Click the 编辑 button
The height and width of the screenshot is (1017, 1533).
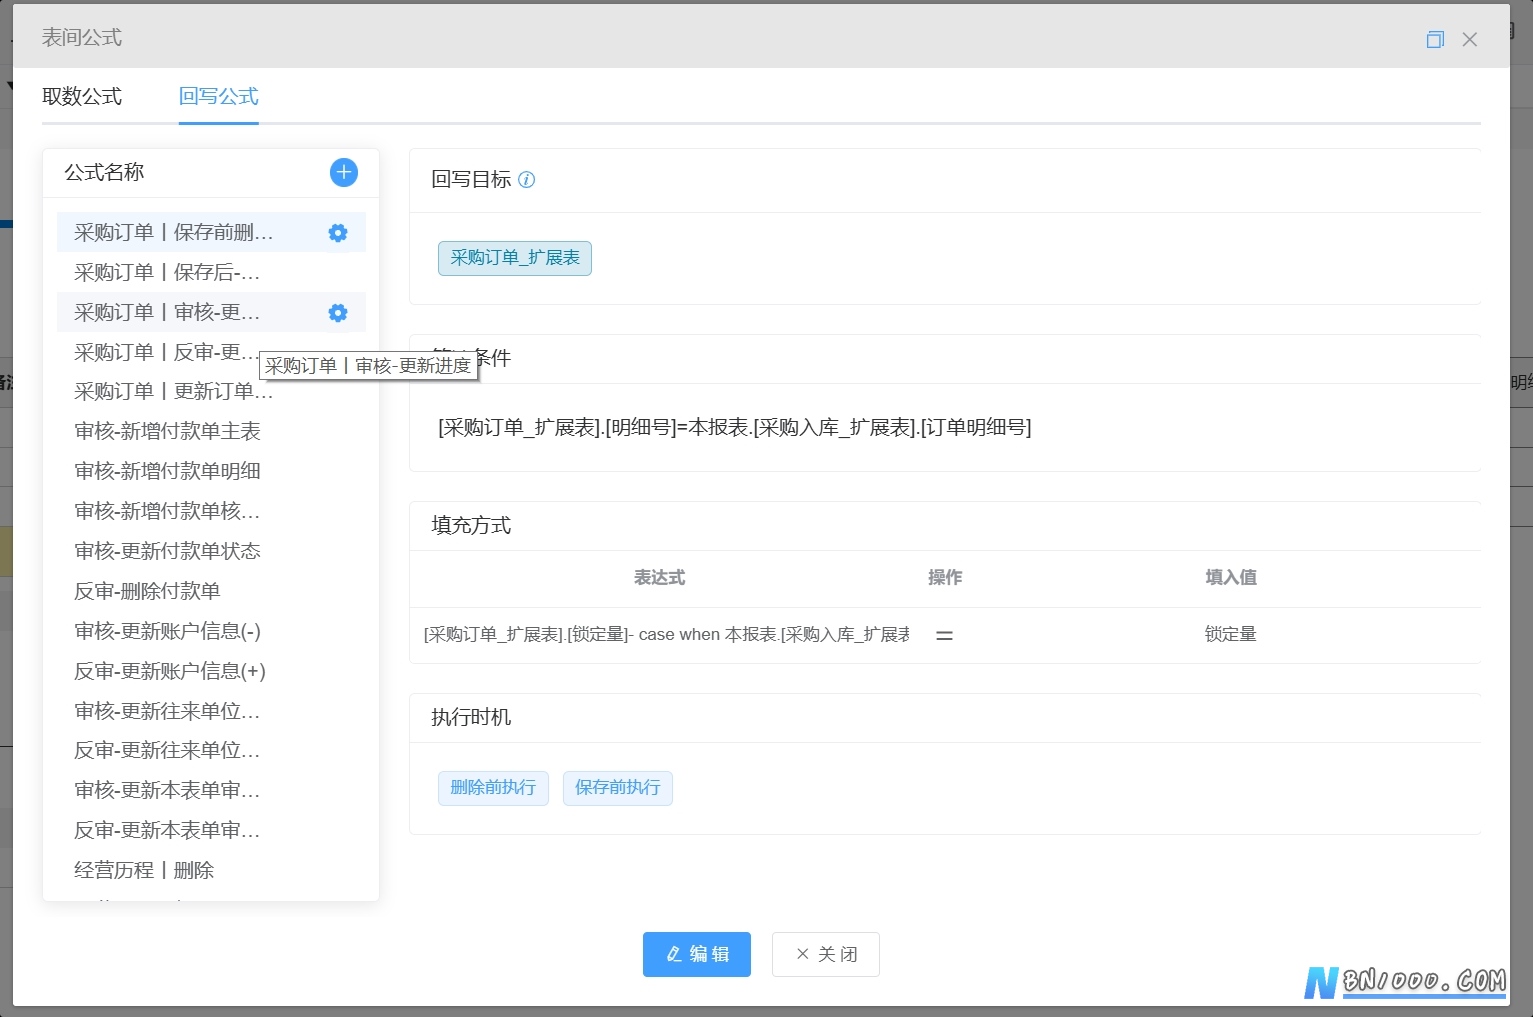[697, 954]
